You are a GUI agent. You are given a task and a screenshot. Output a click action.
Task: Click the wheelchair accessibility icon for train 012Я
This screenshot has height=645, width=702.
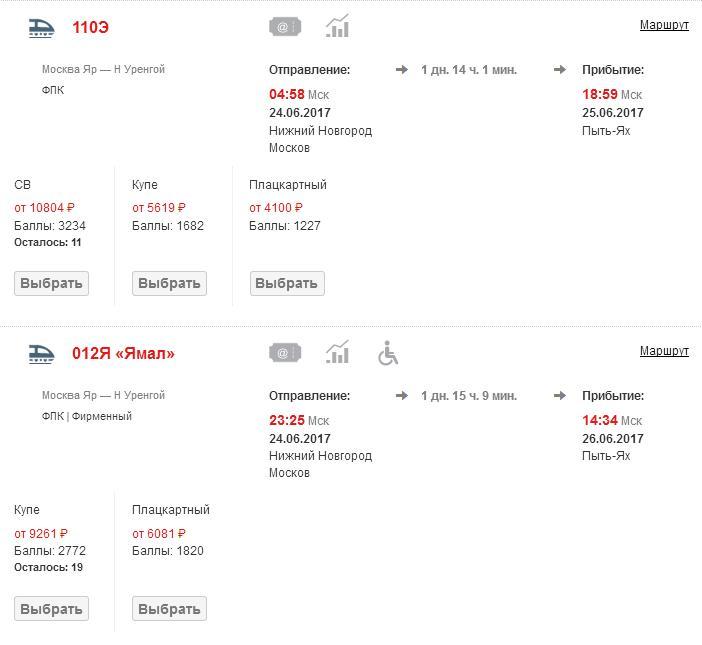coord(388,353)
